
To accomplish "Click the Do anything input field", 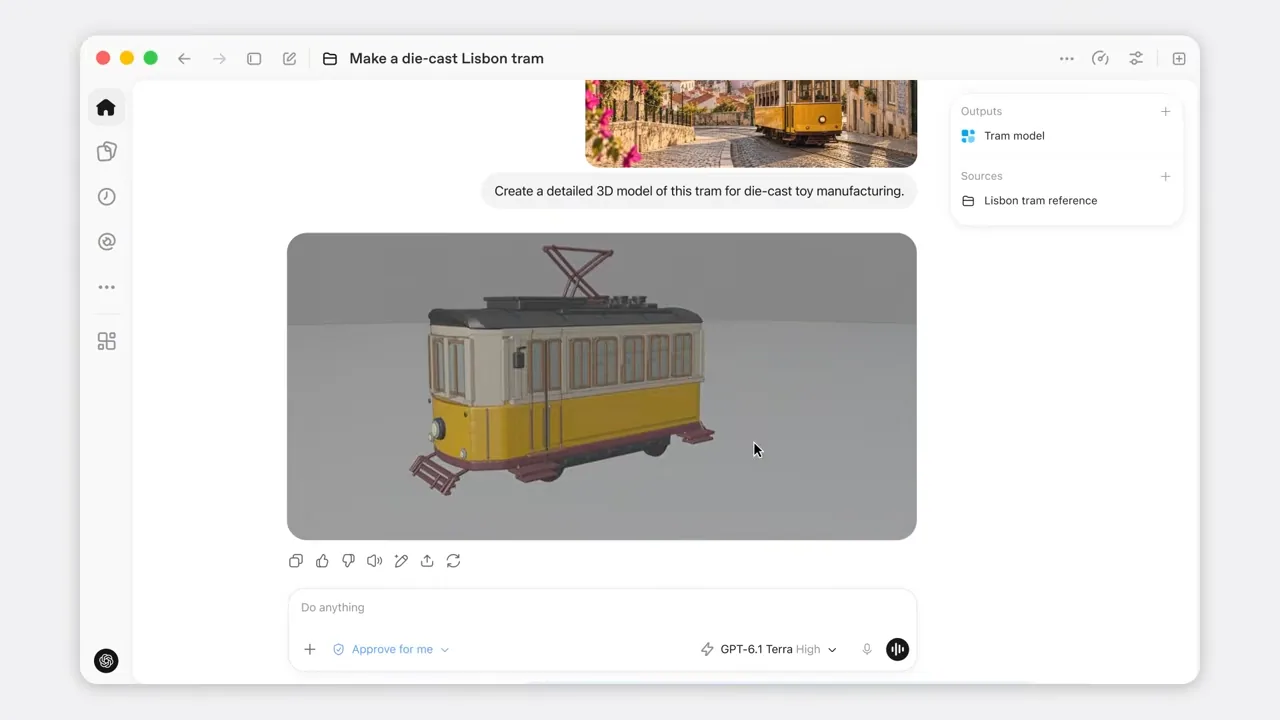I will click(x=602, y=607).
